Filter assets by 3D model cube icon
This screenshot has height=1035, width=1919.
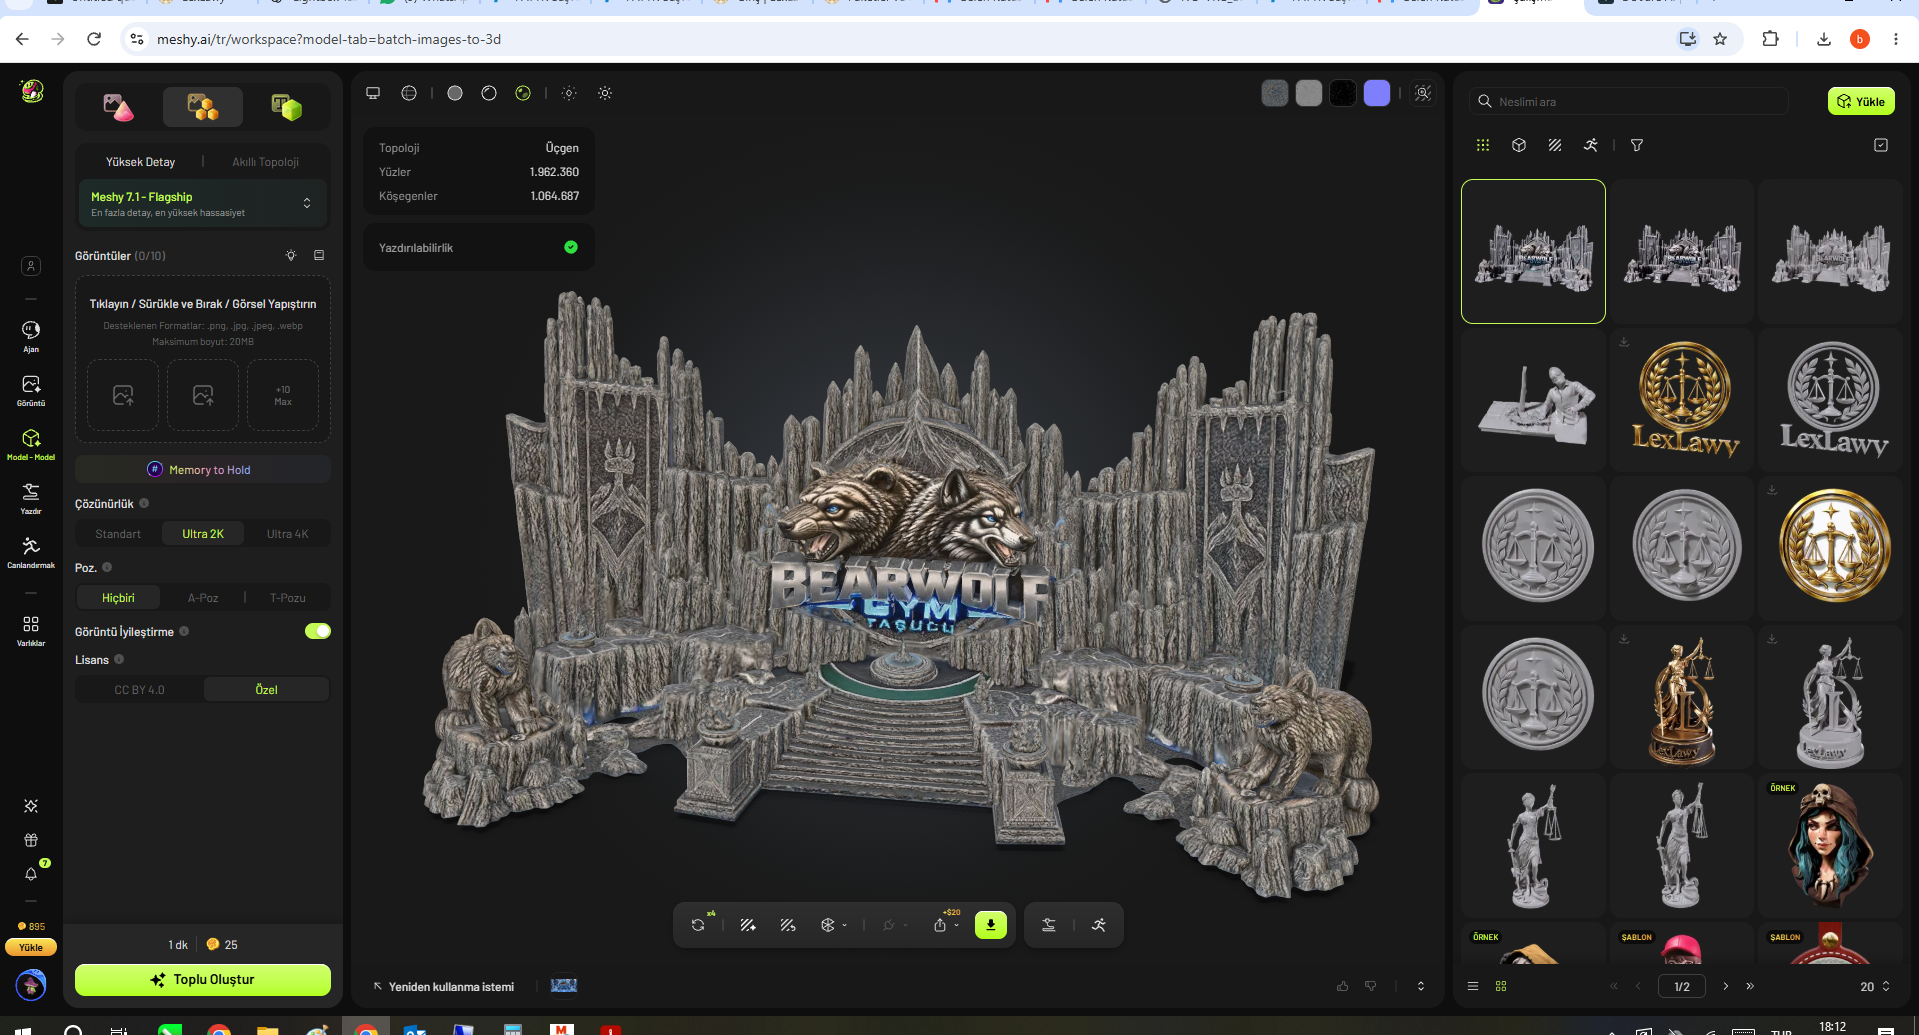[x=1519, y=145]
